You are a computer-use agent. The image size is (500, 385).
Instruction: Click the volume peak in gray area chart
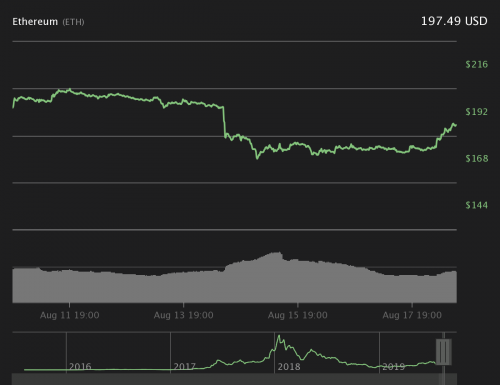[x=277, y=254]
